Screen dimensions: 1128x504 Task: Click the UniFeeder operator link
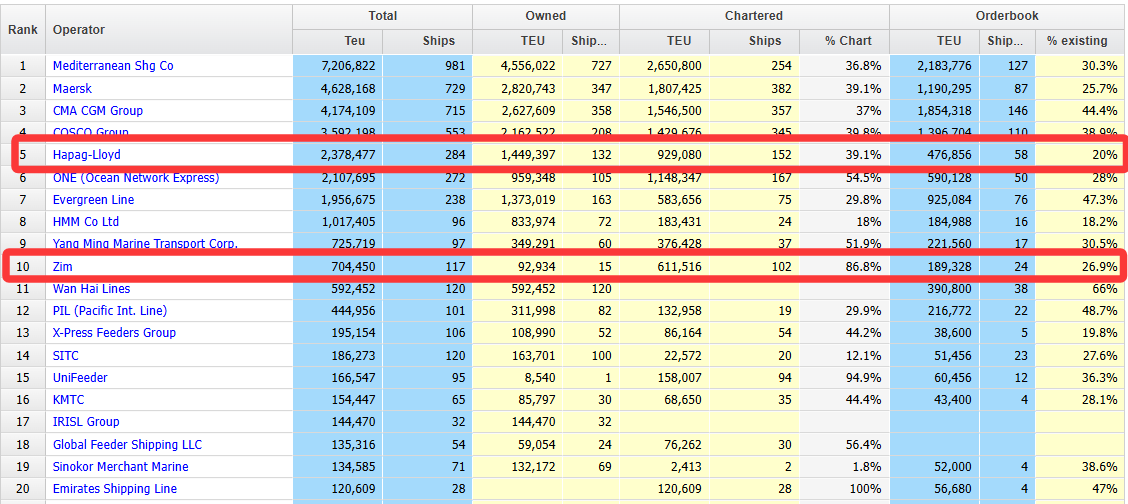[80, 378]
